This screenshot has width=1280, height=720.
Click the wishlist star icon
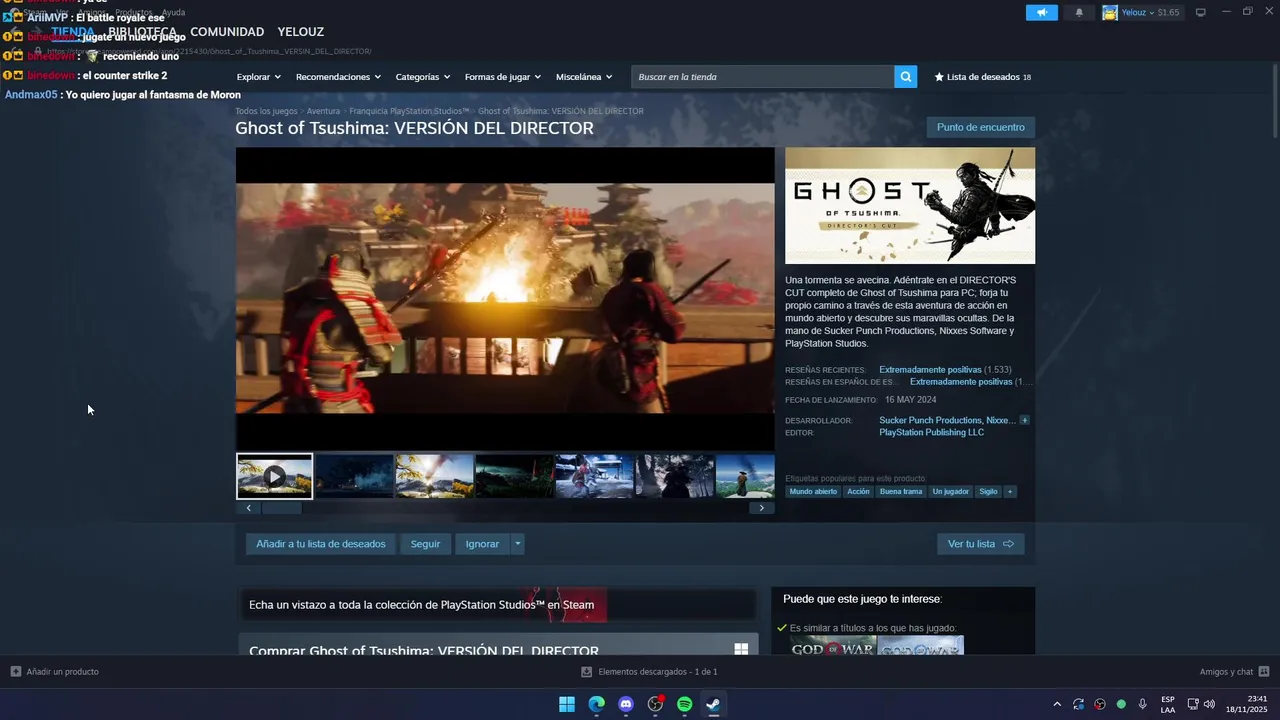click(939, 77)
